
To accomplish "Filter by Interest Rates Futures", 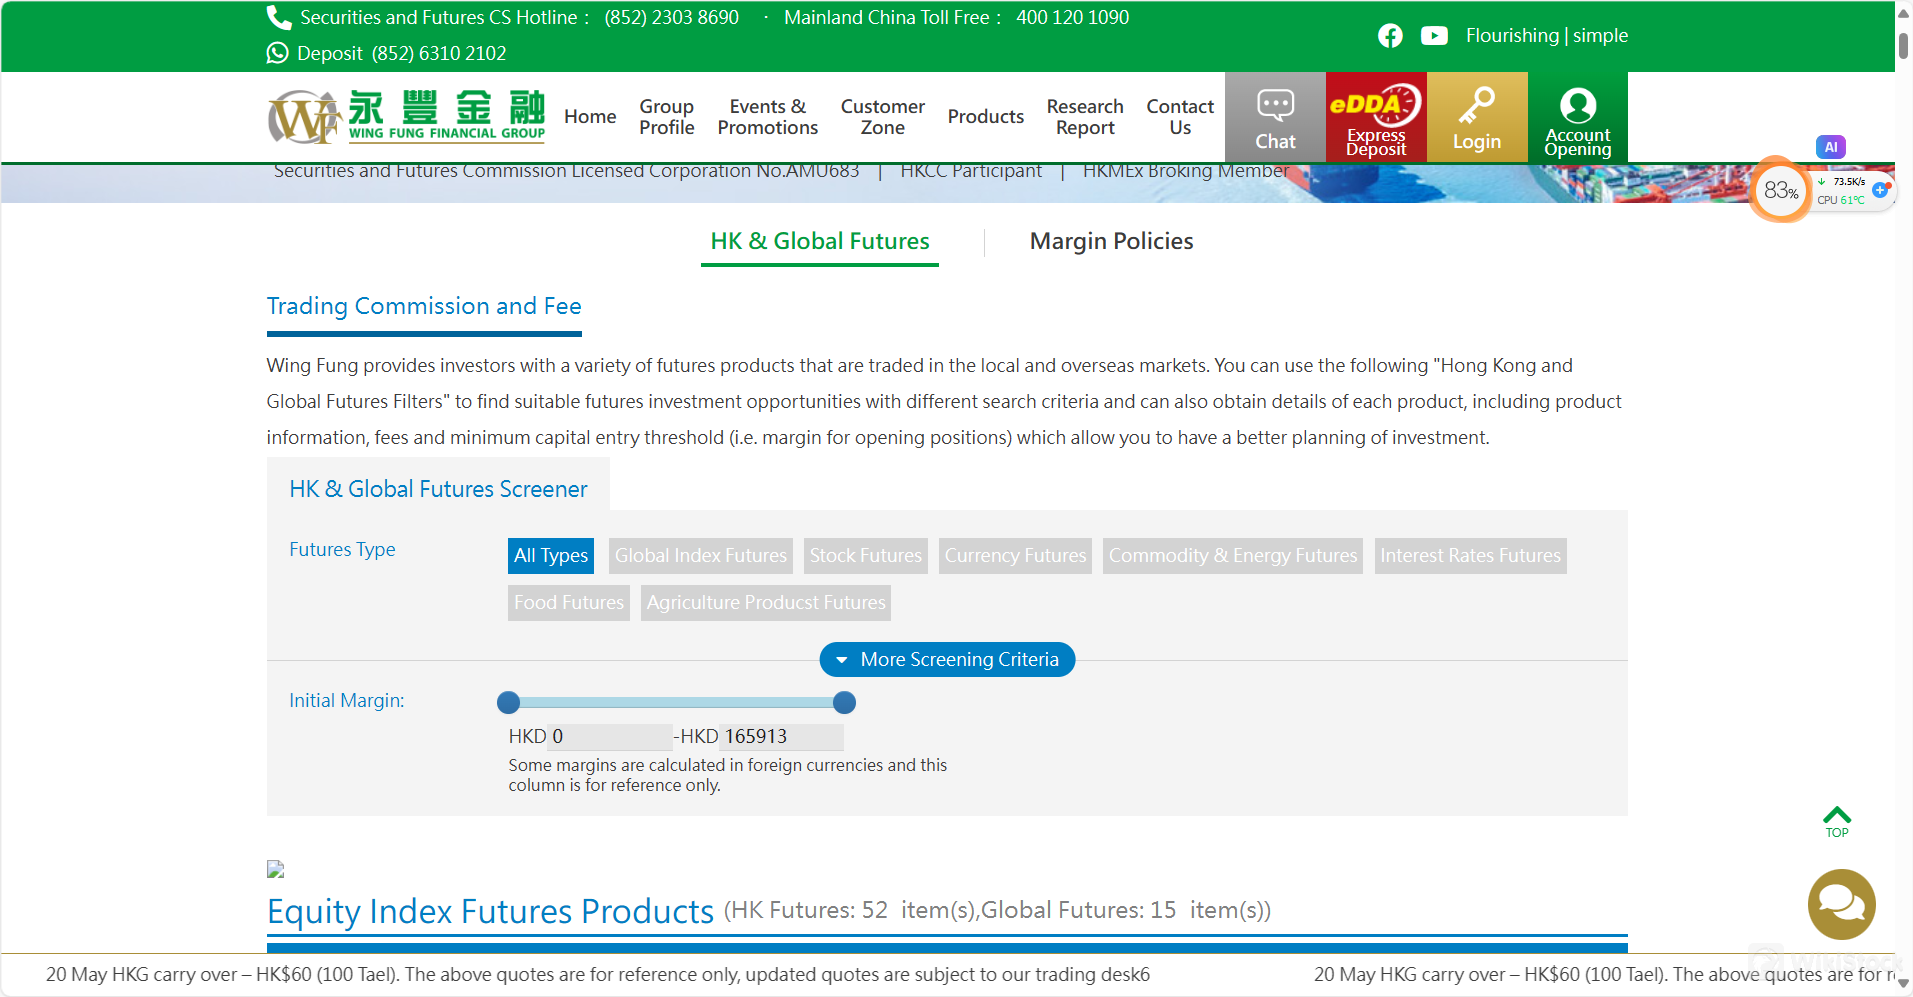I will pos(1470,556).
